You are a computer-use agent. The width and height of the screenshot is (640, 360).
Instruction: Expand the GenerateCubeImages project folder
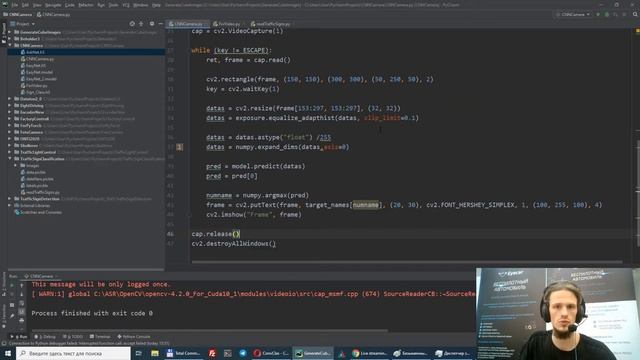click(x=9, y=32)
